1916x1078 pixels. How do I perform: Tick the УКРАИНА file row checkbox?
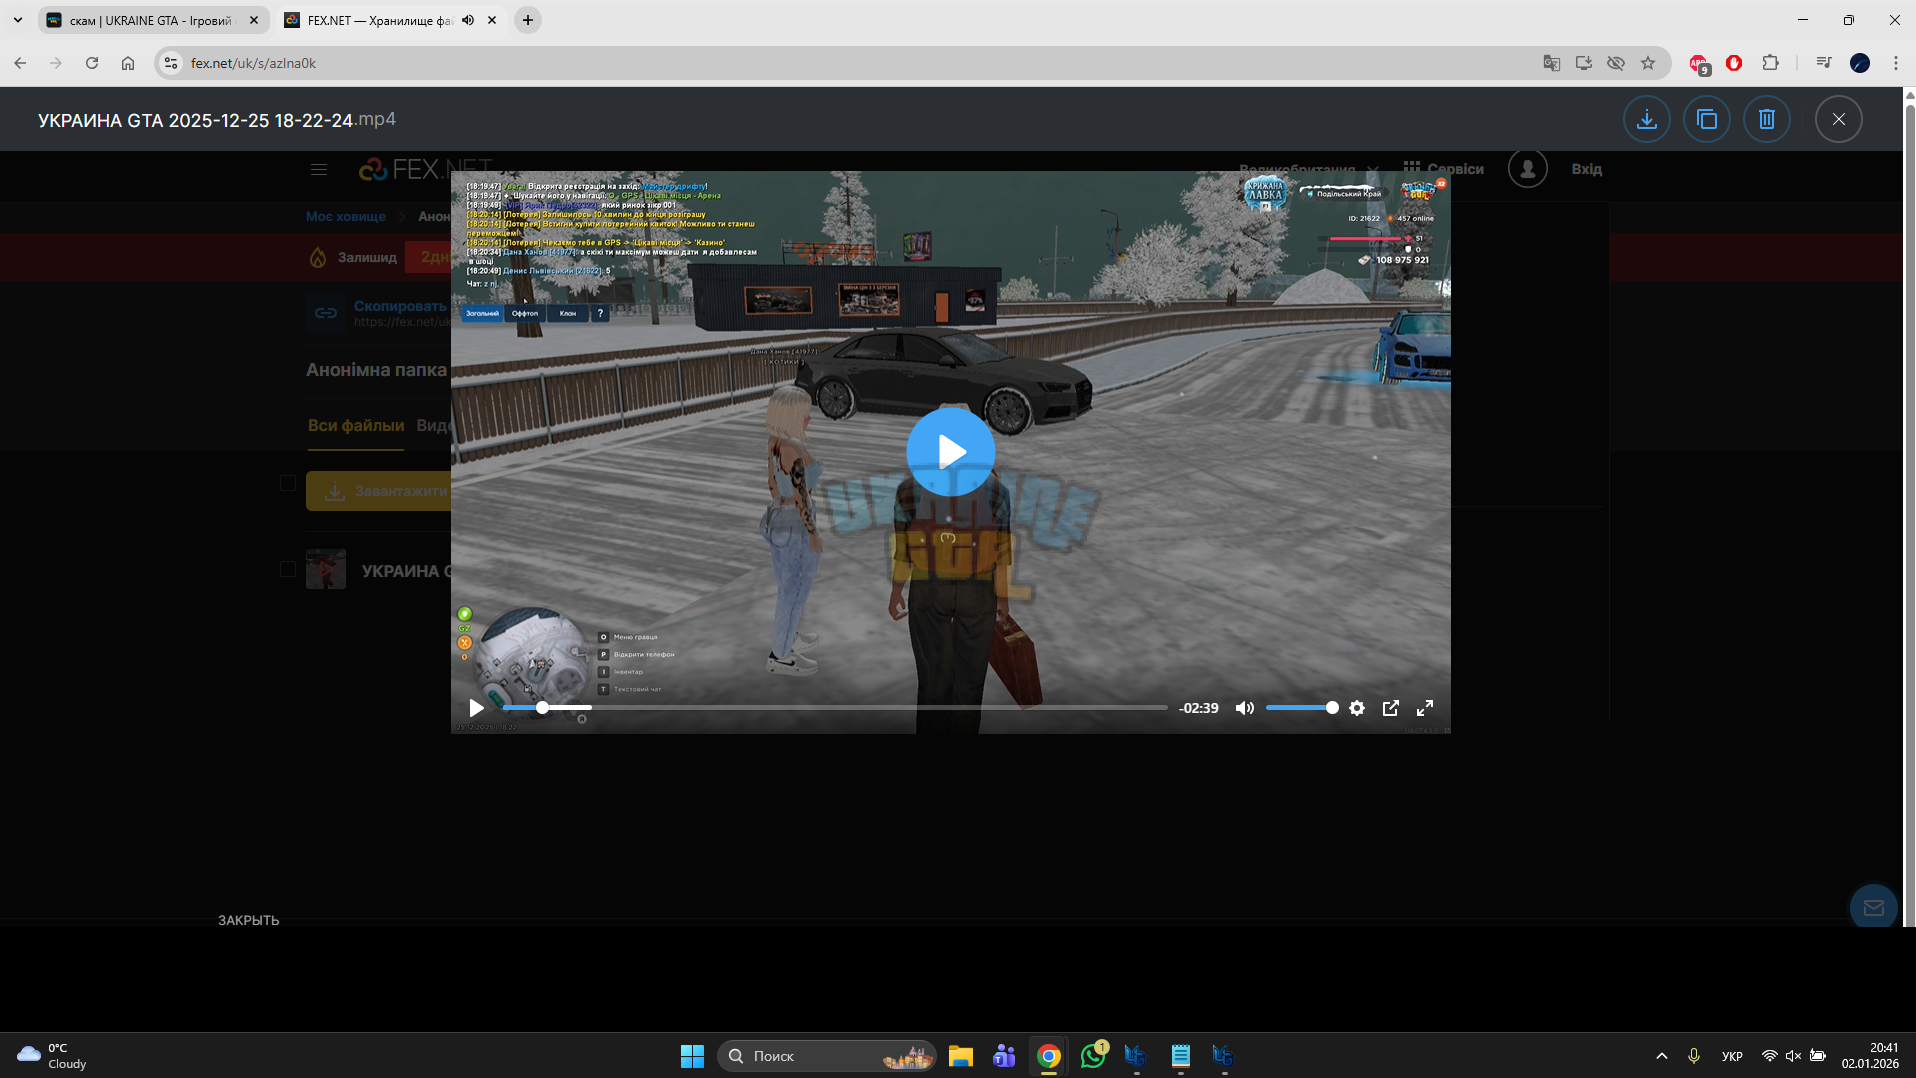click(x=288, y=570)
